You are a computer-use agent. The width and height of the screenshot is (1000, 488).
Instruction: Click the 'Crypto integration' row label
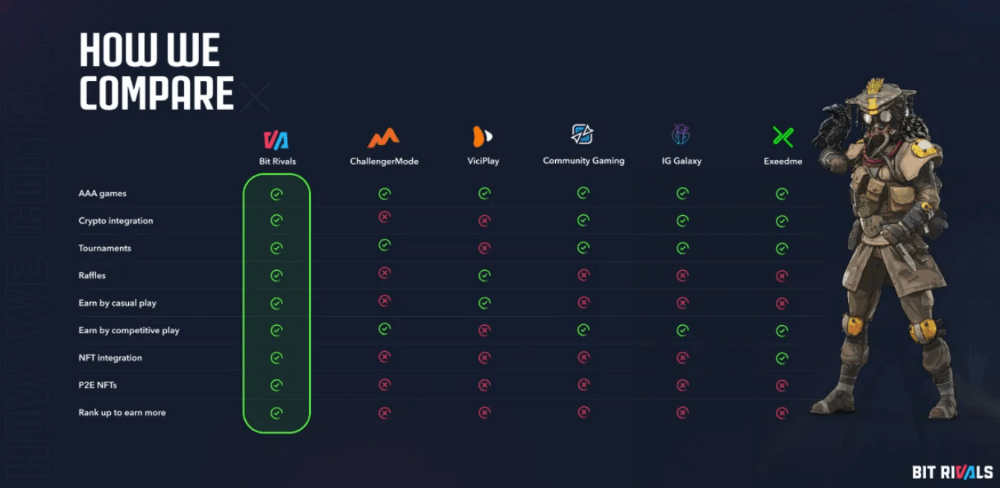[x=115, y=221]
